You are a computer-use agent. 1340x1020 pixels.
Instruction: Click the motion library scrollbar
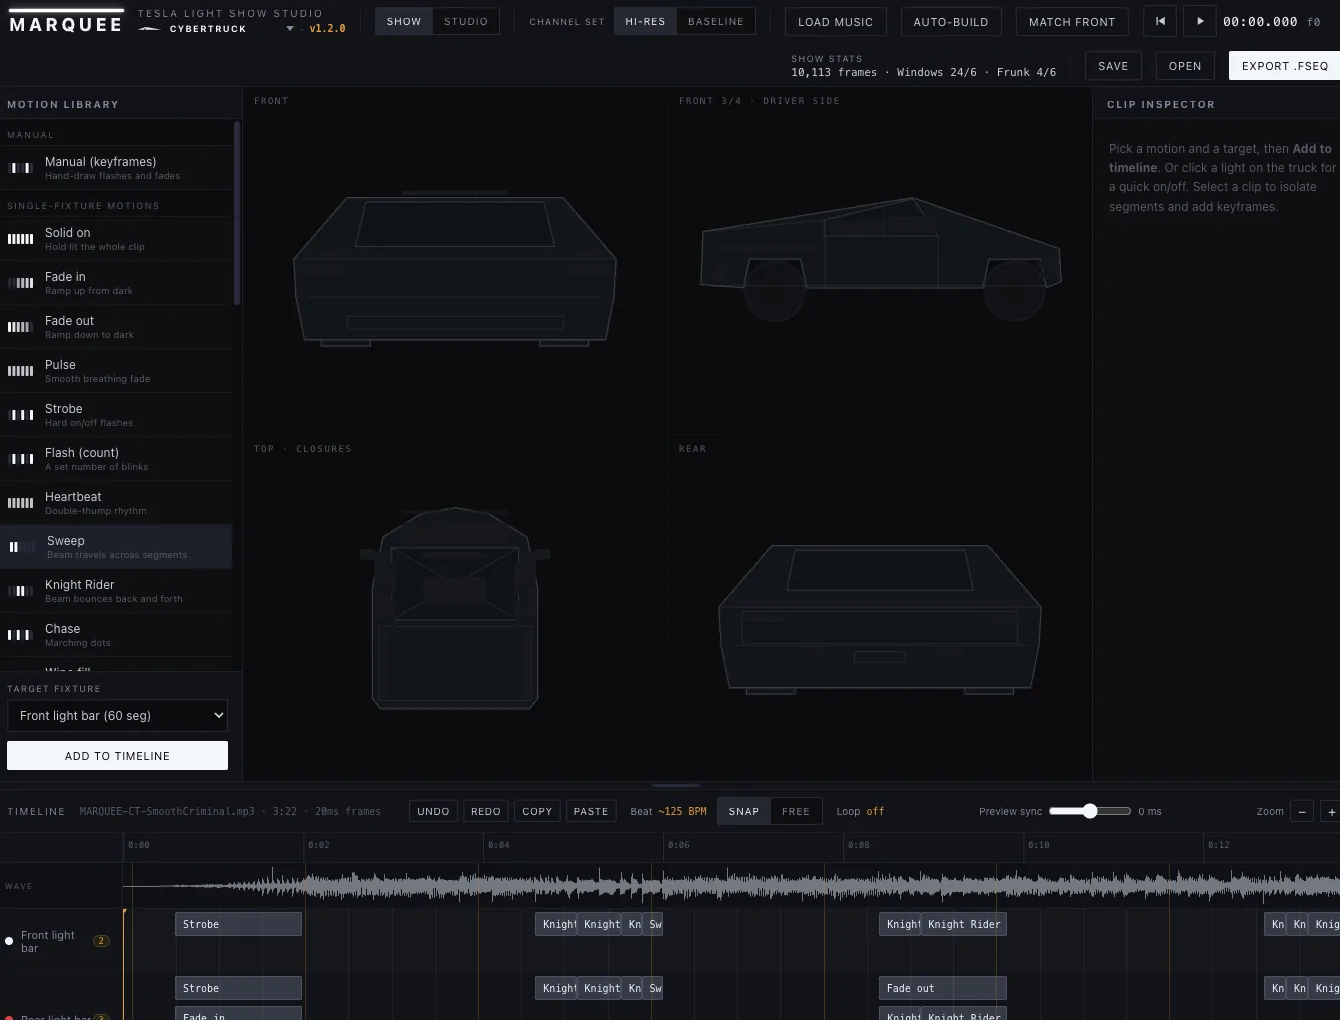(236, 212)
